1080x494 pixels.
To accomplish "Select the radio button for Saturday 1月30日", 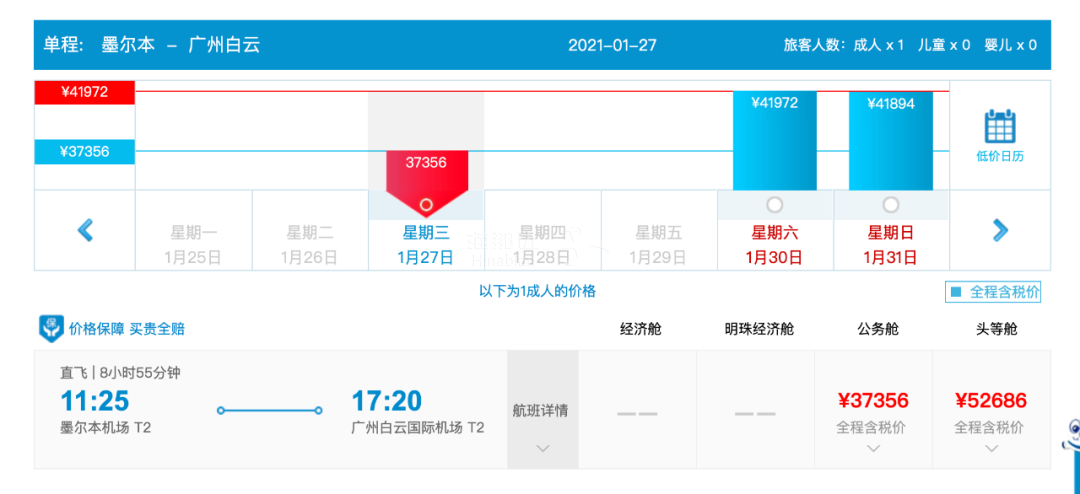I will (774, 205).
